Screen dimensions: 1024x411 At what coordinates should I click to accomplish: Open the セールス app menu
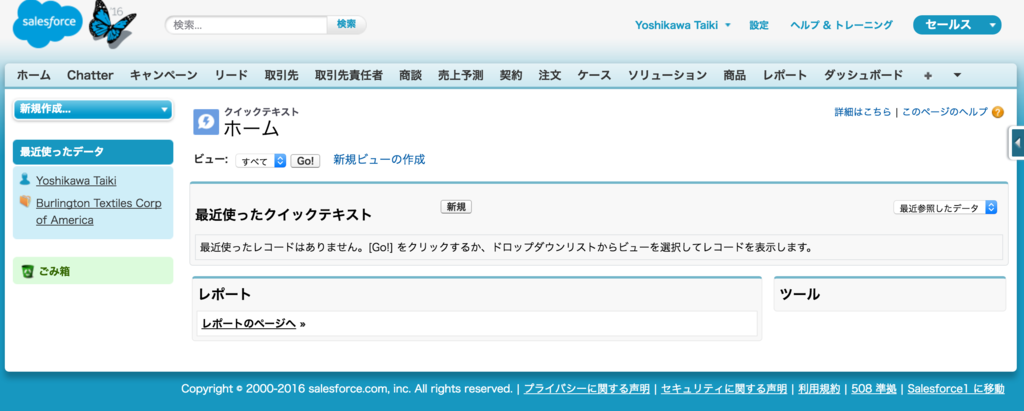click(957, 25)
